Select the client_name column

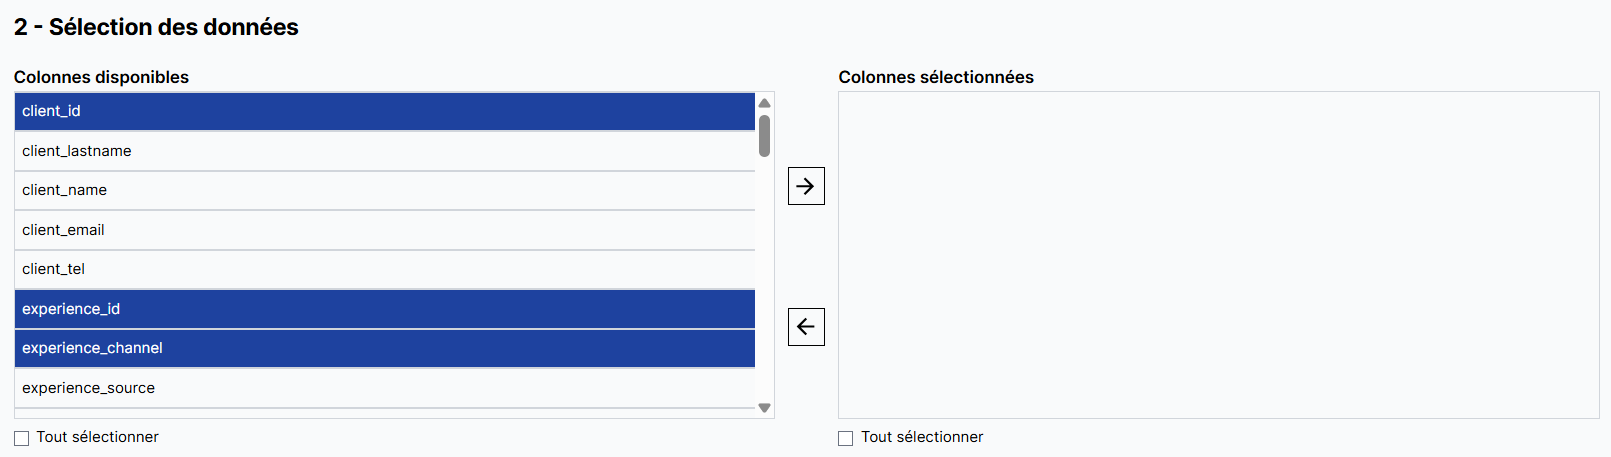(x=384, y=190)
